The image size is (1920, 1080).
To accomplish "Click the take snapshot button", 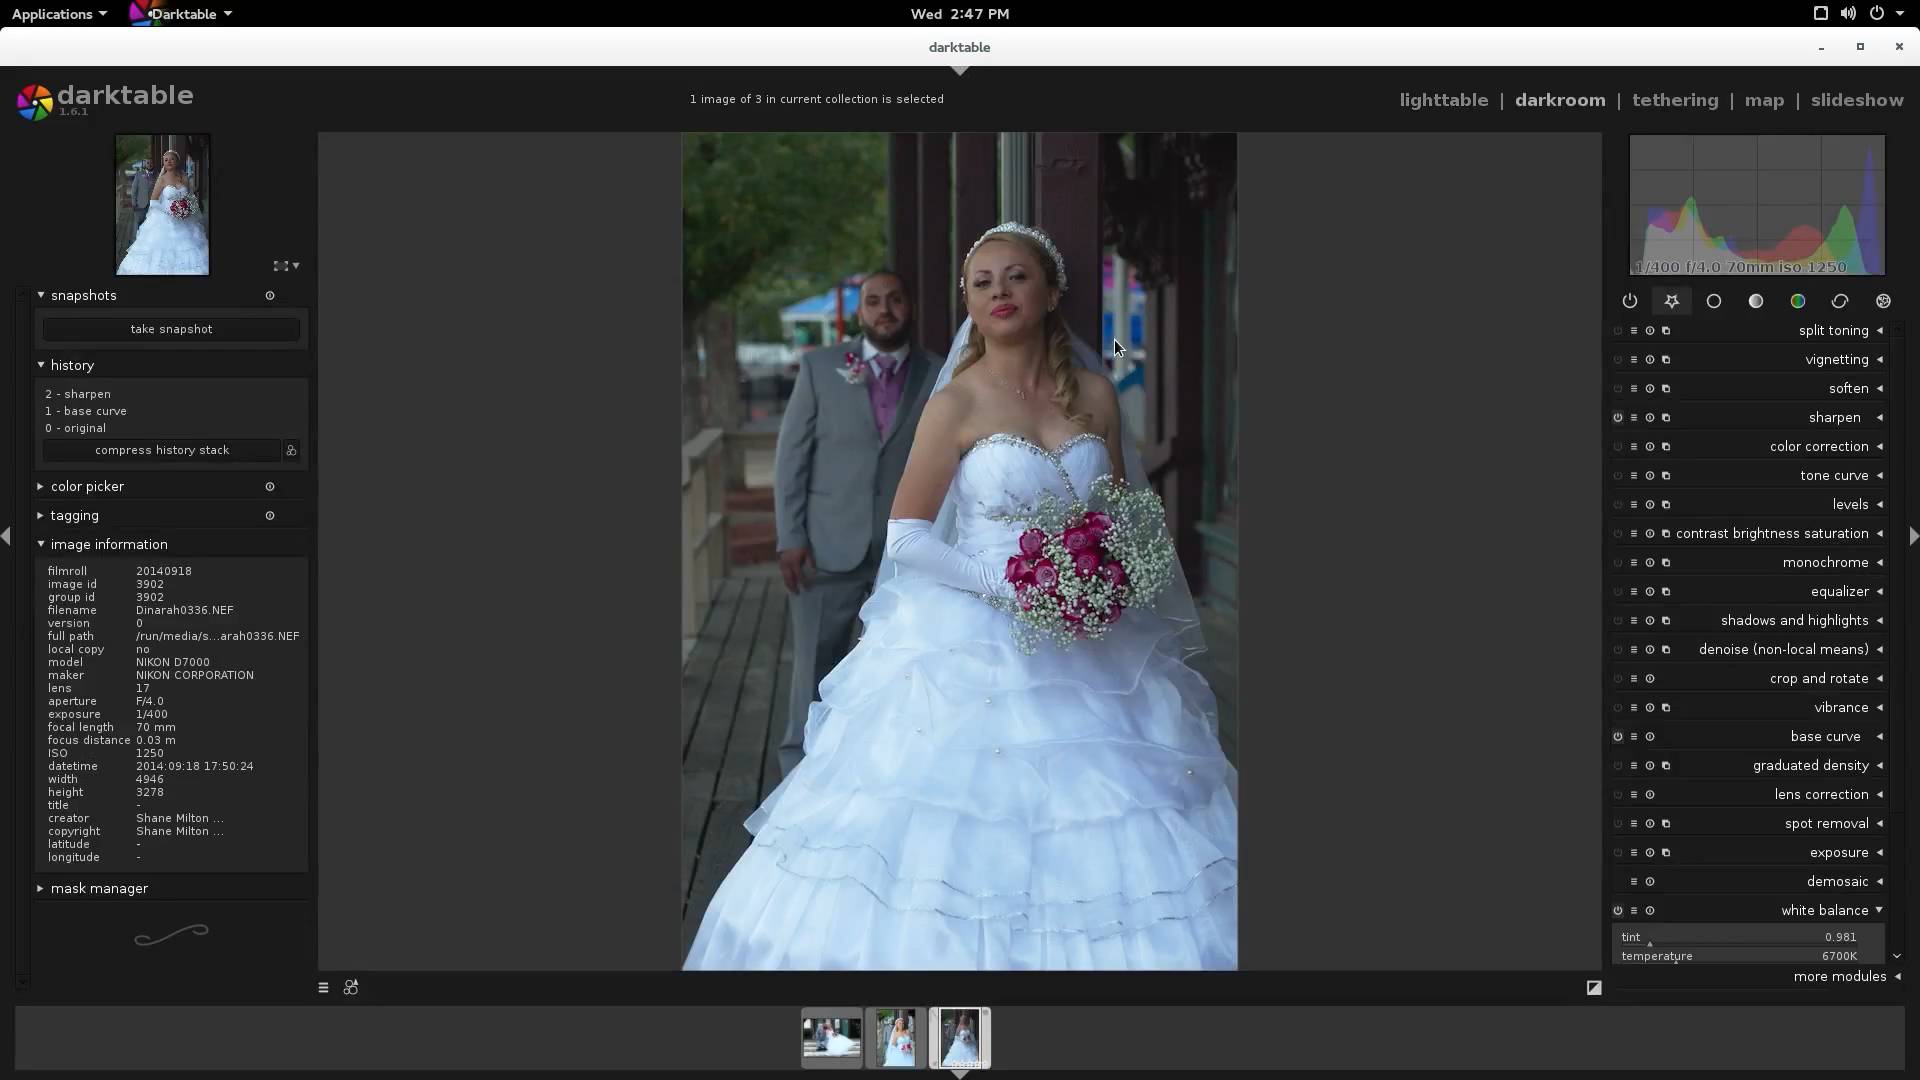I will (171, 329).
